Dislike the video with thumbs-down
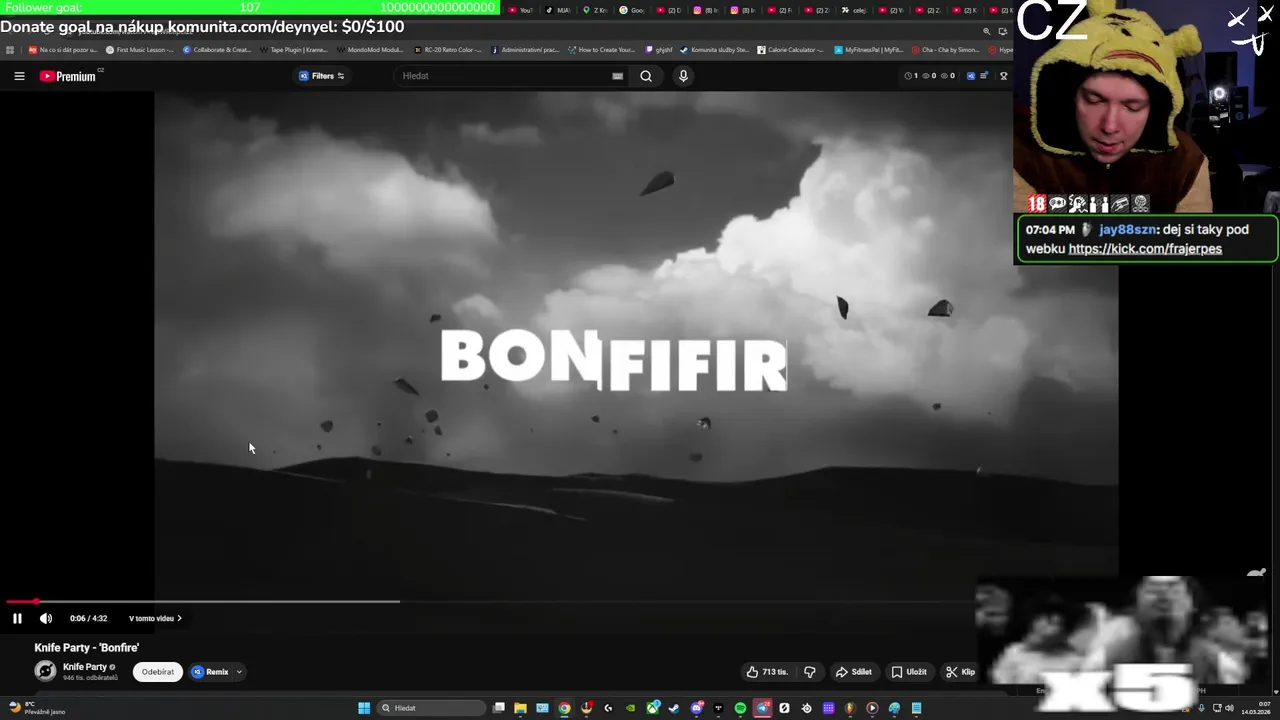This screenshot has height=720, width=1280. tap(810, 672)
